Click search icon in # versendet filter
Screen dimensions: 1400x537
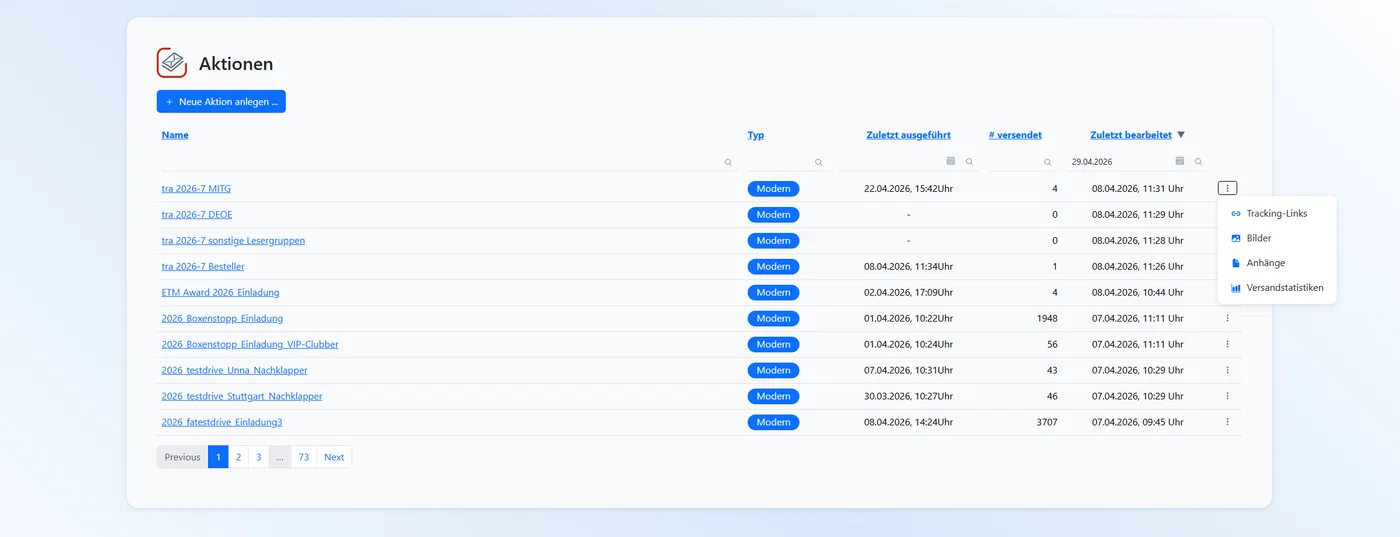tap(1048, 162)
